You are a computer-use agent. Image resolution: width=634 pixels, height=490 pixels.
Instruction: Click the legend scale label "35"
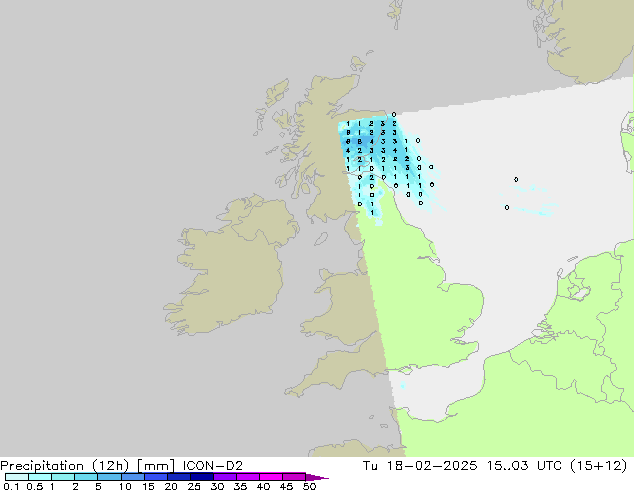[240, 486]
